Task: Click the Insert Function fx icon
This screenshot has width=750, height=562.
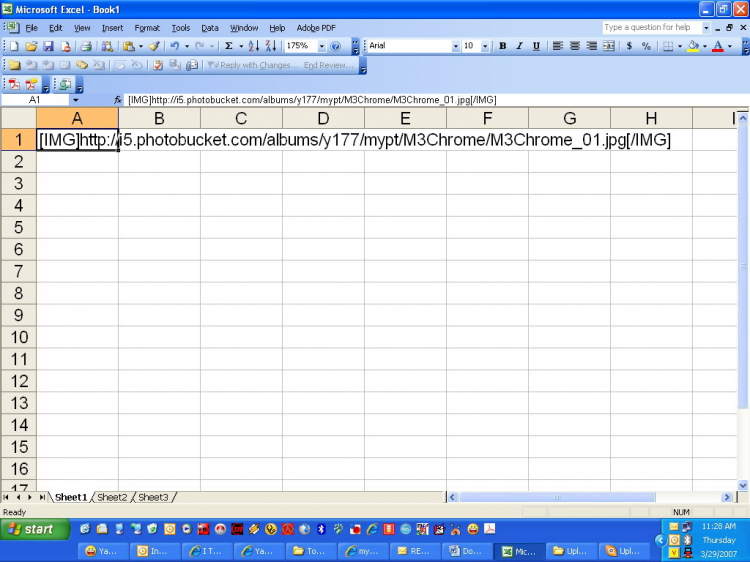Action: click(118, 100)
